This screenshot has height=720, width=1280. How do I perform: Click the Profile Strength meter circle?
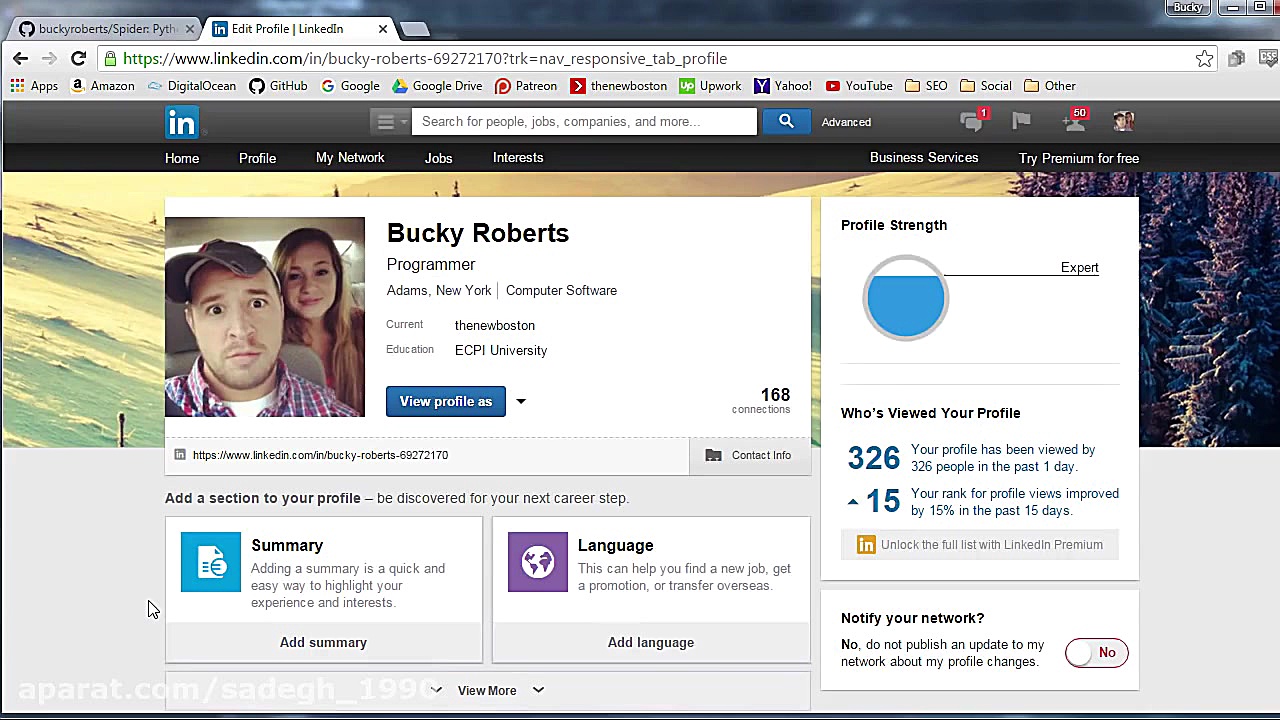coord(905,298)
